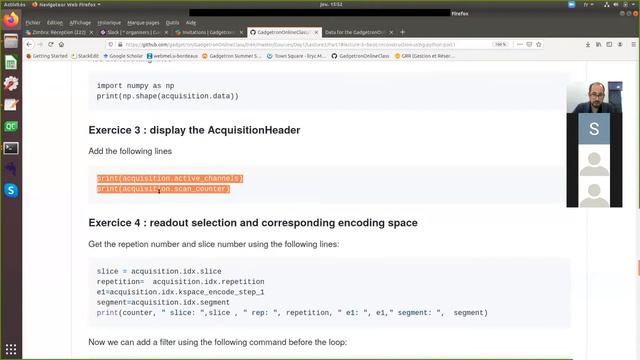
Task: Show all applications grid
Action: pos(11,349)
